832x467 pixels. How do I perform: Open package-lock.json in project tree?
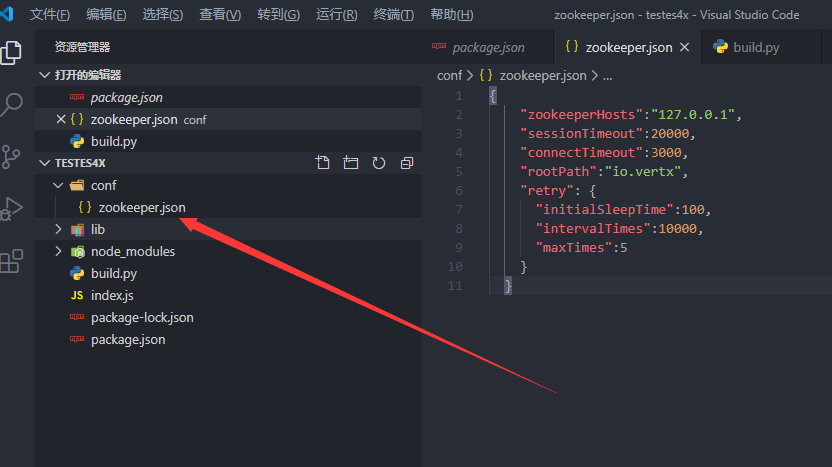click(228, 317)
